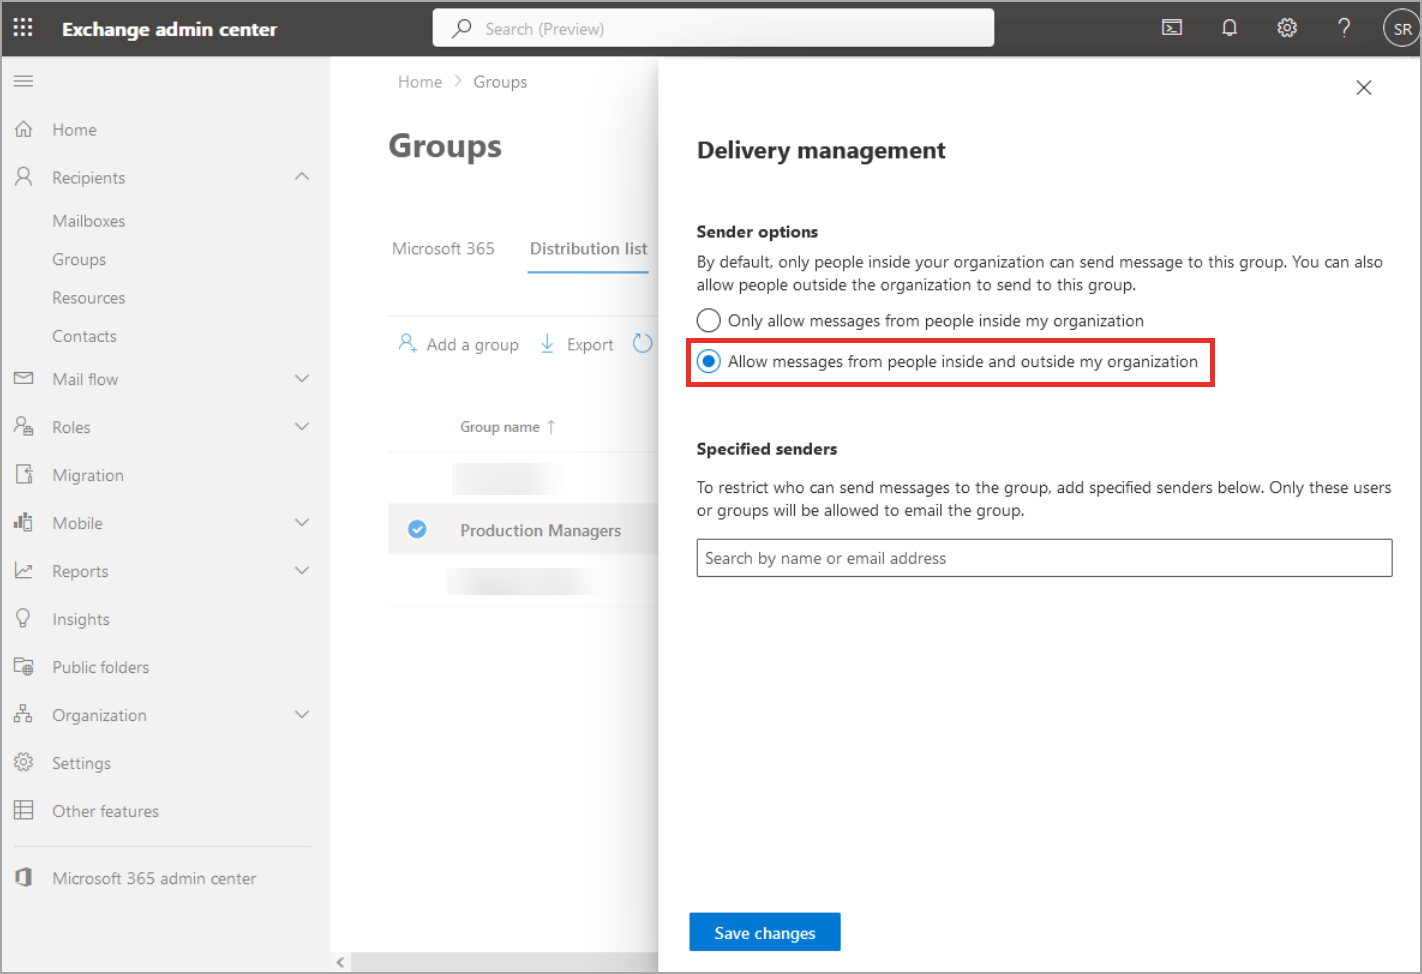Close the Delivery management panel
Screen dimensions: 1422x974
pos(1364,88)
